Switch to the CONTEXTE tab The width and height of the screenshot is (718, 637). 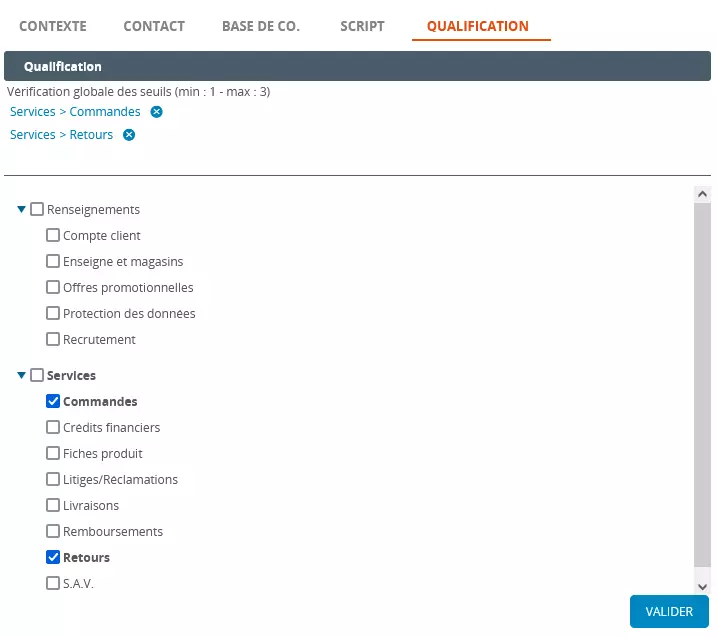(x=53, y=26)
